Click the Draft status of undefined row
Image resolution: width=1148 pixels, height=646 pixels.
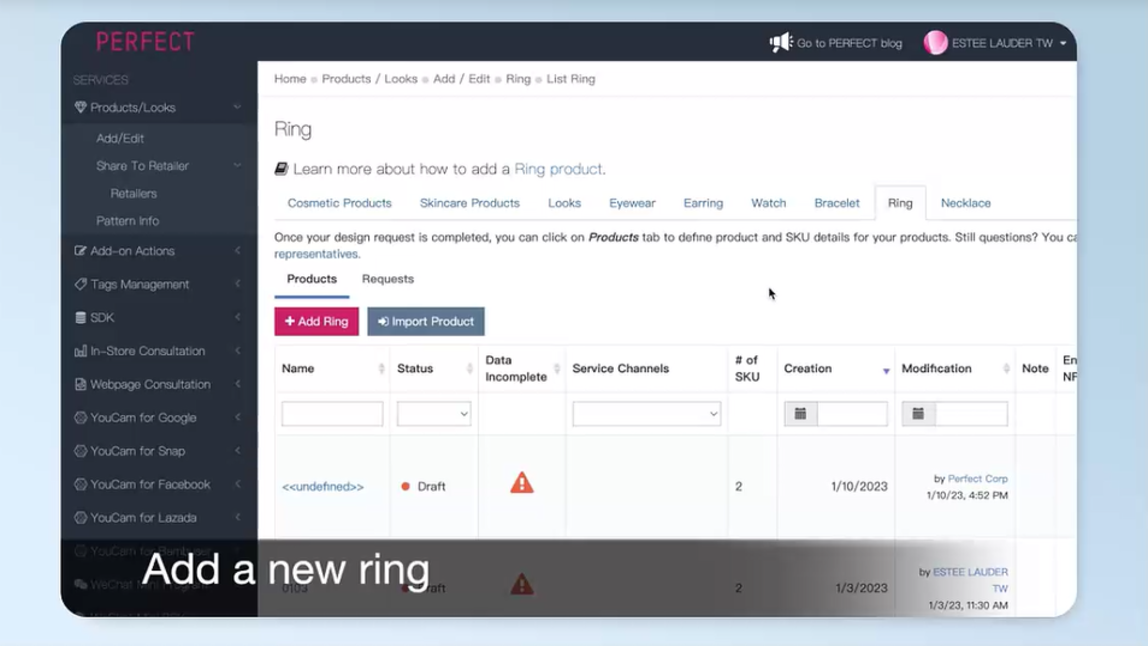tap(423, 486)
